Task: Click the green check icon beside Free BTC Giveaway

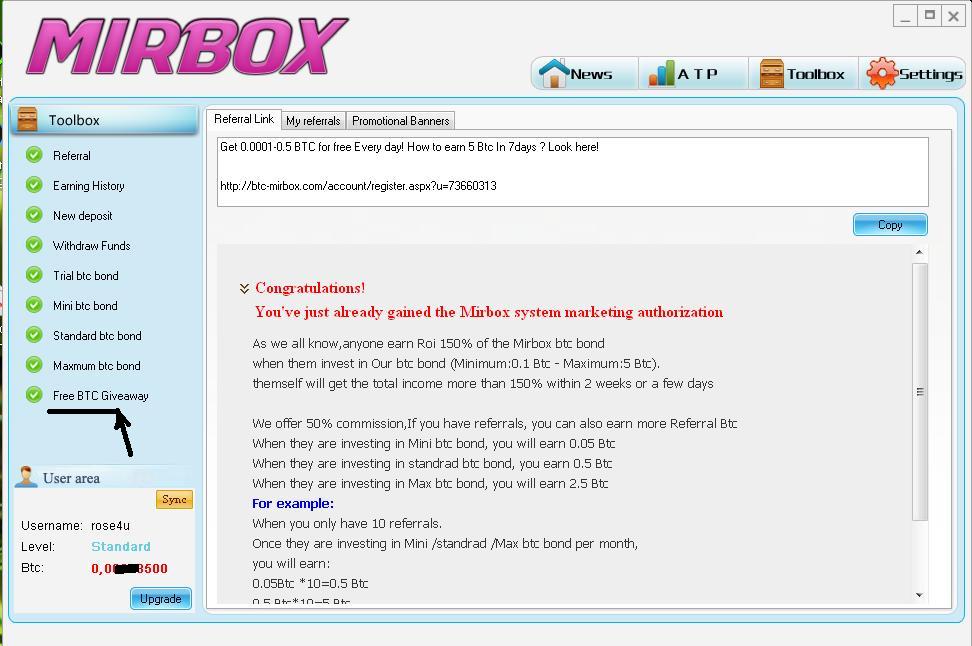Action: [x=34, y=395]
